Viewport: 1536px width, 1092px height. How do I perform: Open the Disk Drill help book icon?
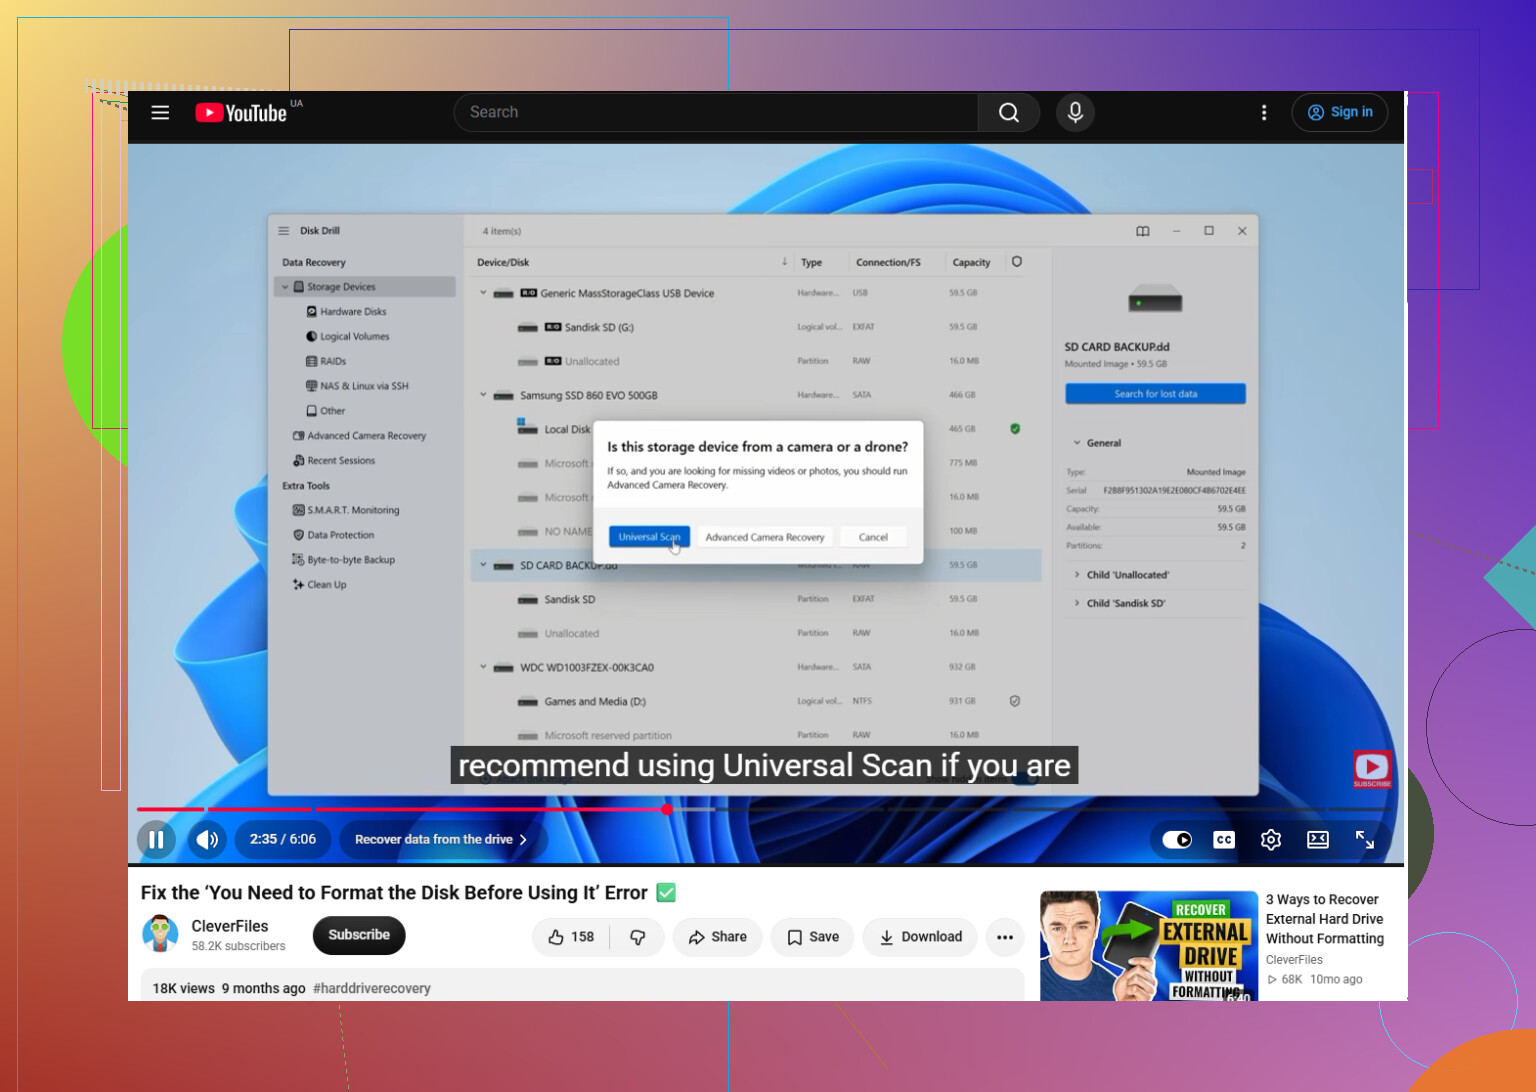tap(1143, 231)
